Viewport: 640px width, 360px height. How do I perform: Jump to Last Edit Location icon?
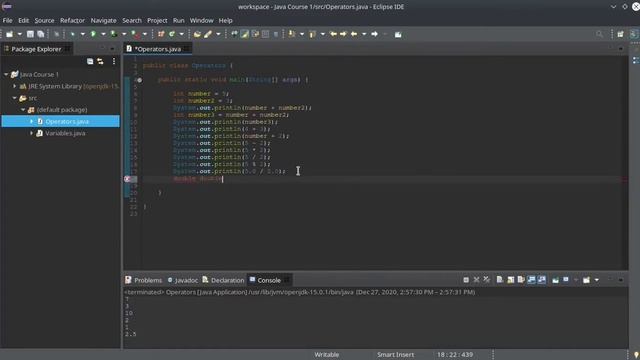(333, 34)
